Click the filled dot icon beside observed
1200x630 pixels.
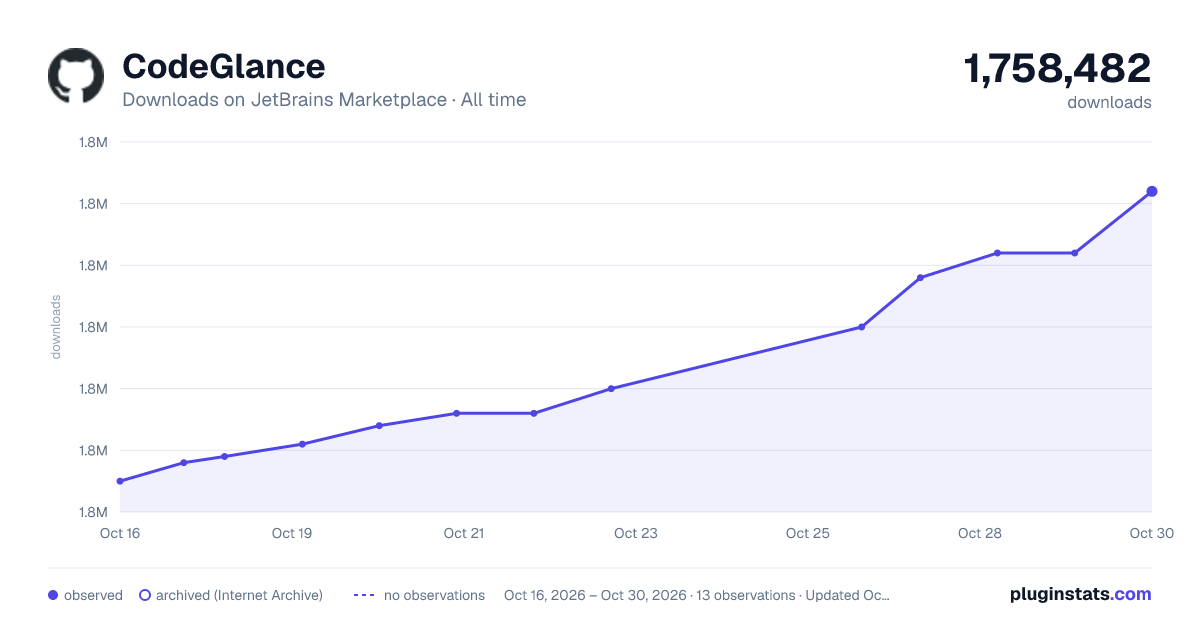point(53,595)
